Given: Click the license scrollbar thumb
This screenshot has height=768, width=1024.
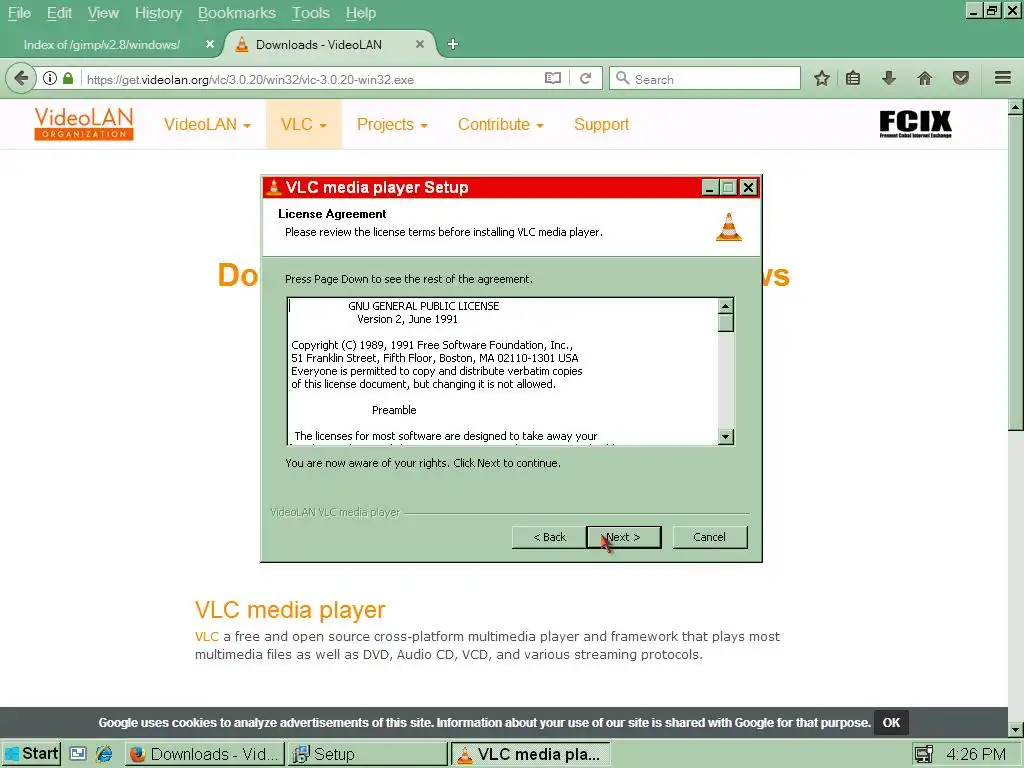Looking at the screenshot, I should tap(726, 323).
